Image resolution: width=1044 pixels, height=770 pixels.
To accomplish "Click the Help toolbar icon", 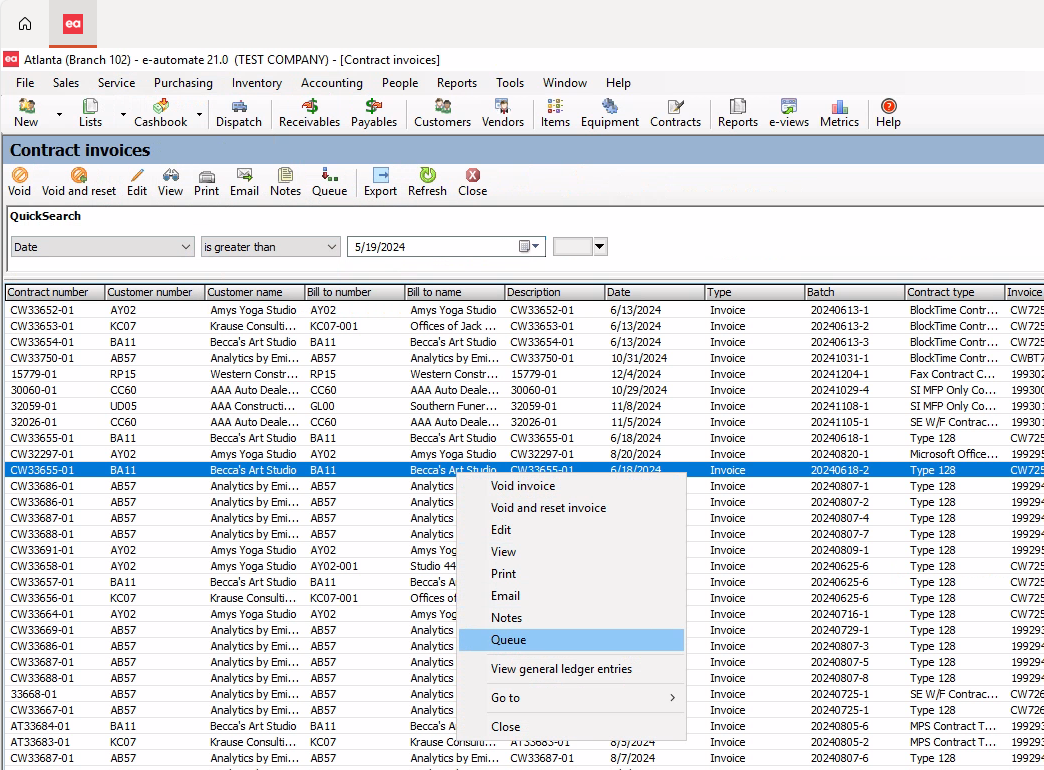I will click(888, 113).
